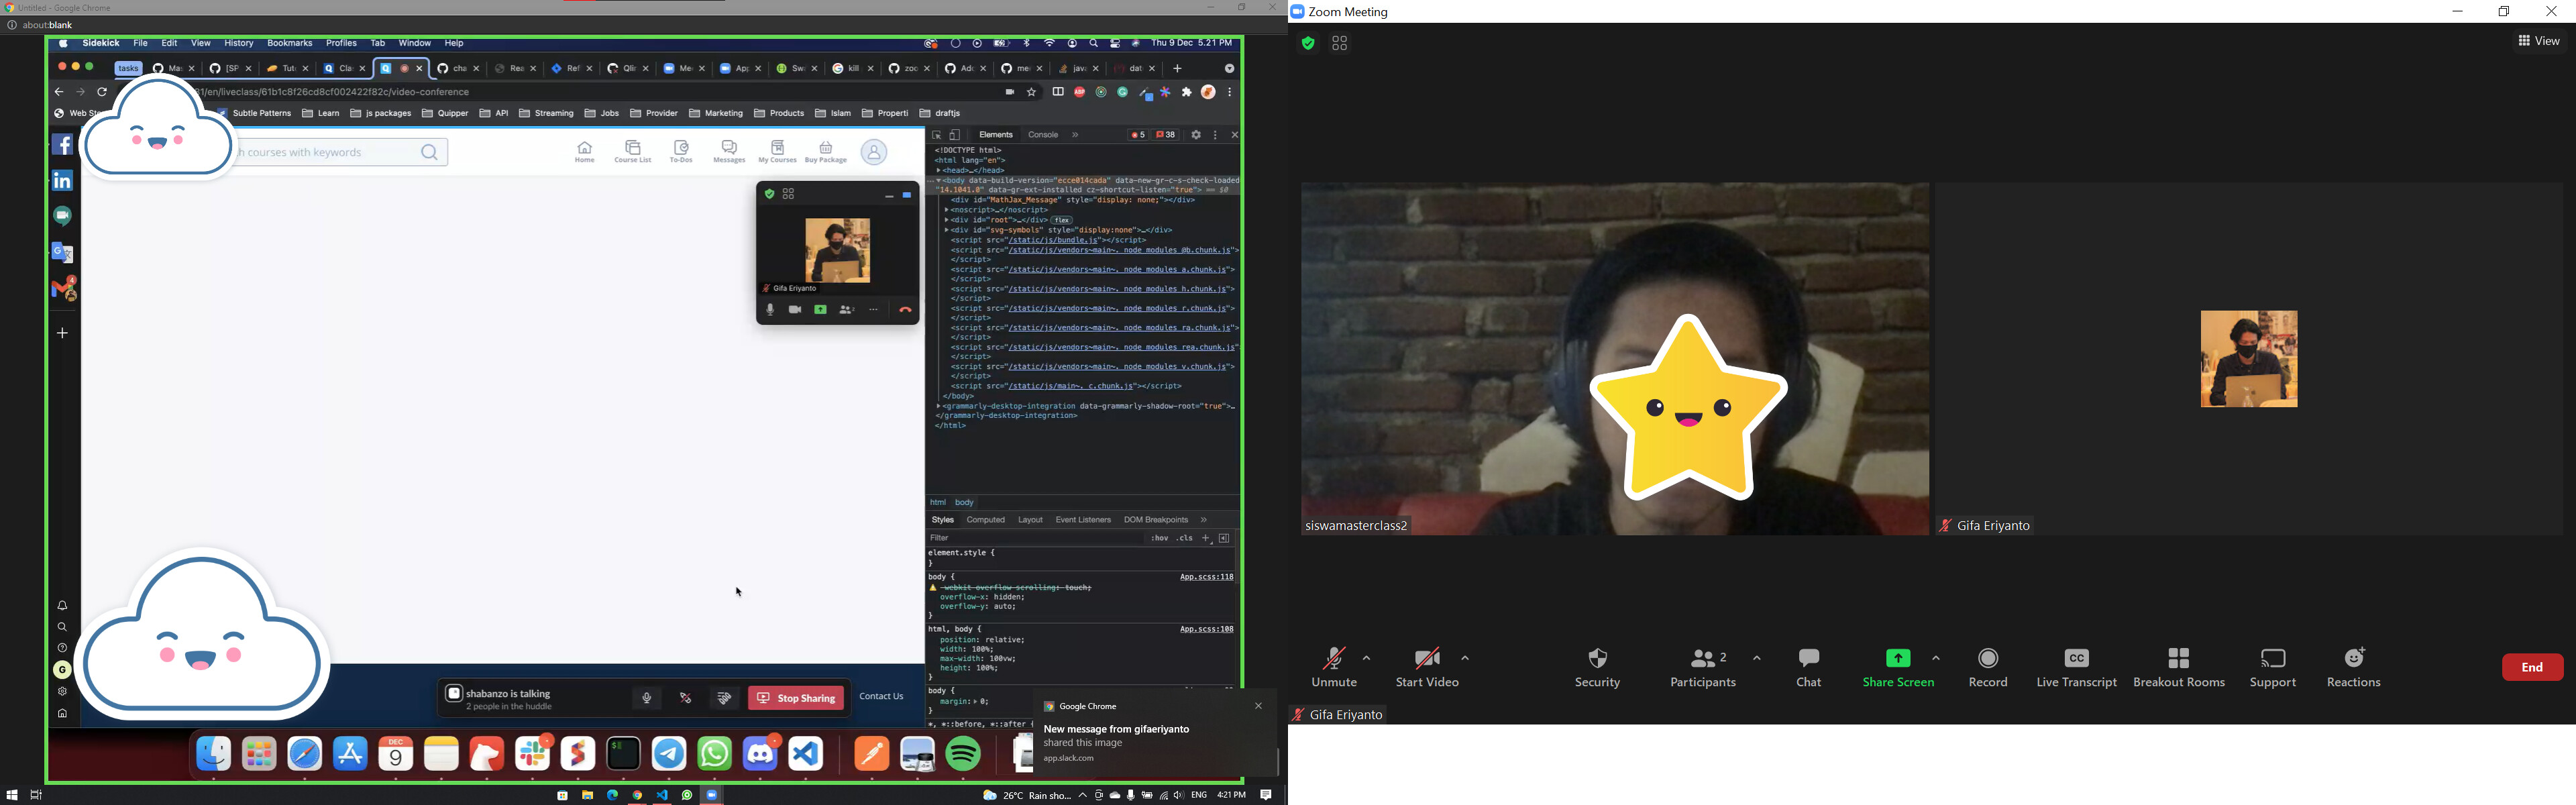Expand the noscript node in the DOM tree

pyautogui.click(x=947, y=210)
